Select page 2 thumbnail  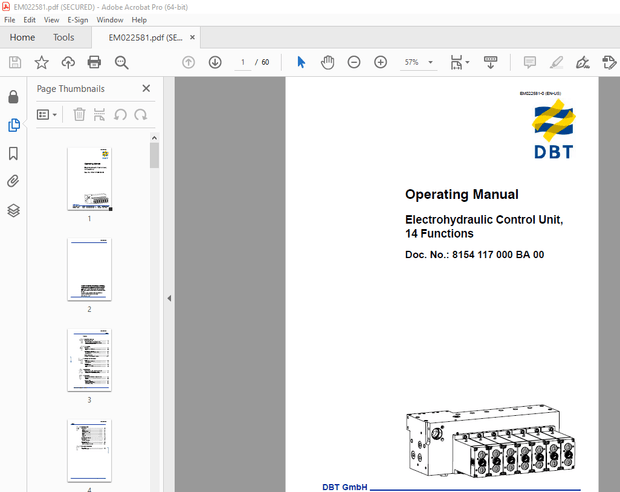tap(89, 270)
